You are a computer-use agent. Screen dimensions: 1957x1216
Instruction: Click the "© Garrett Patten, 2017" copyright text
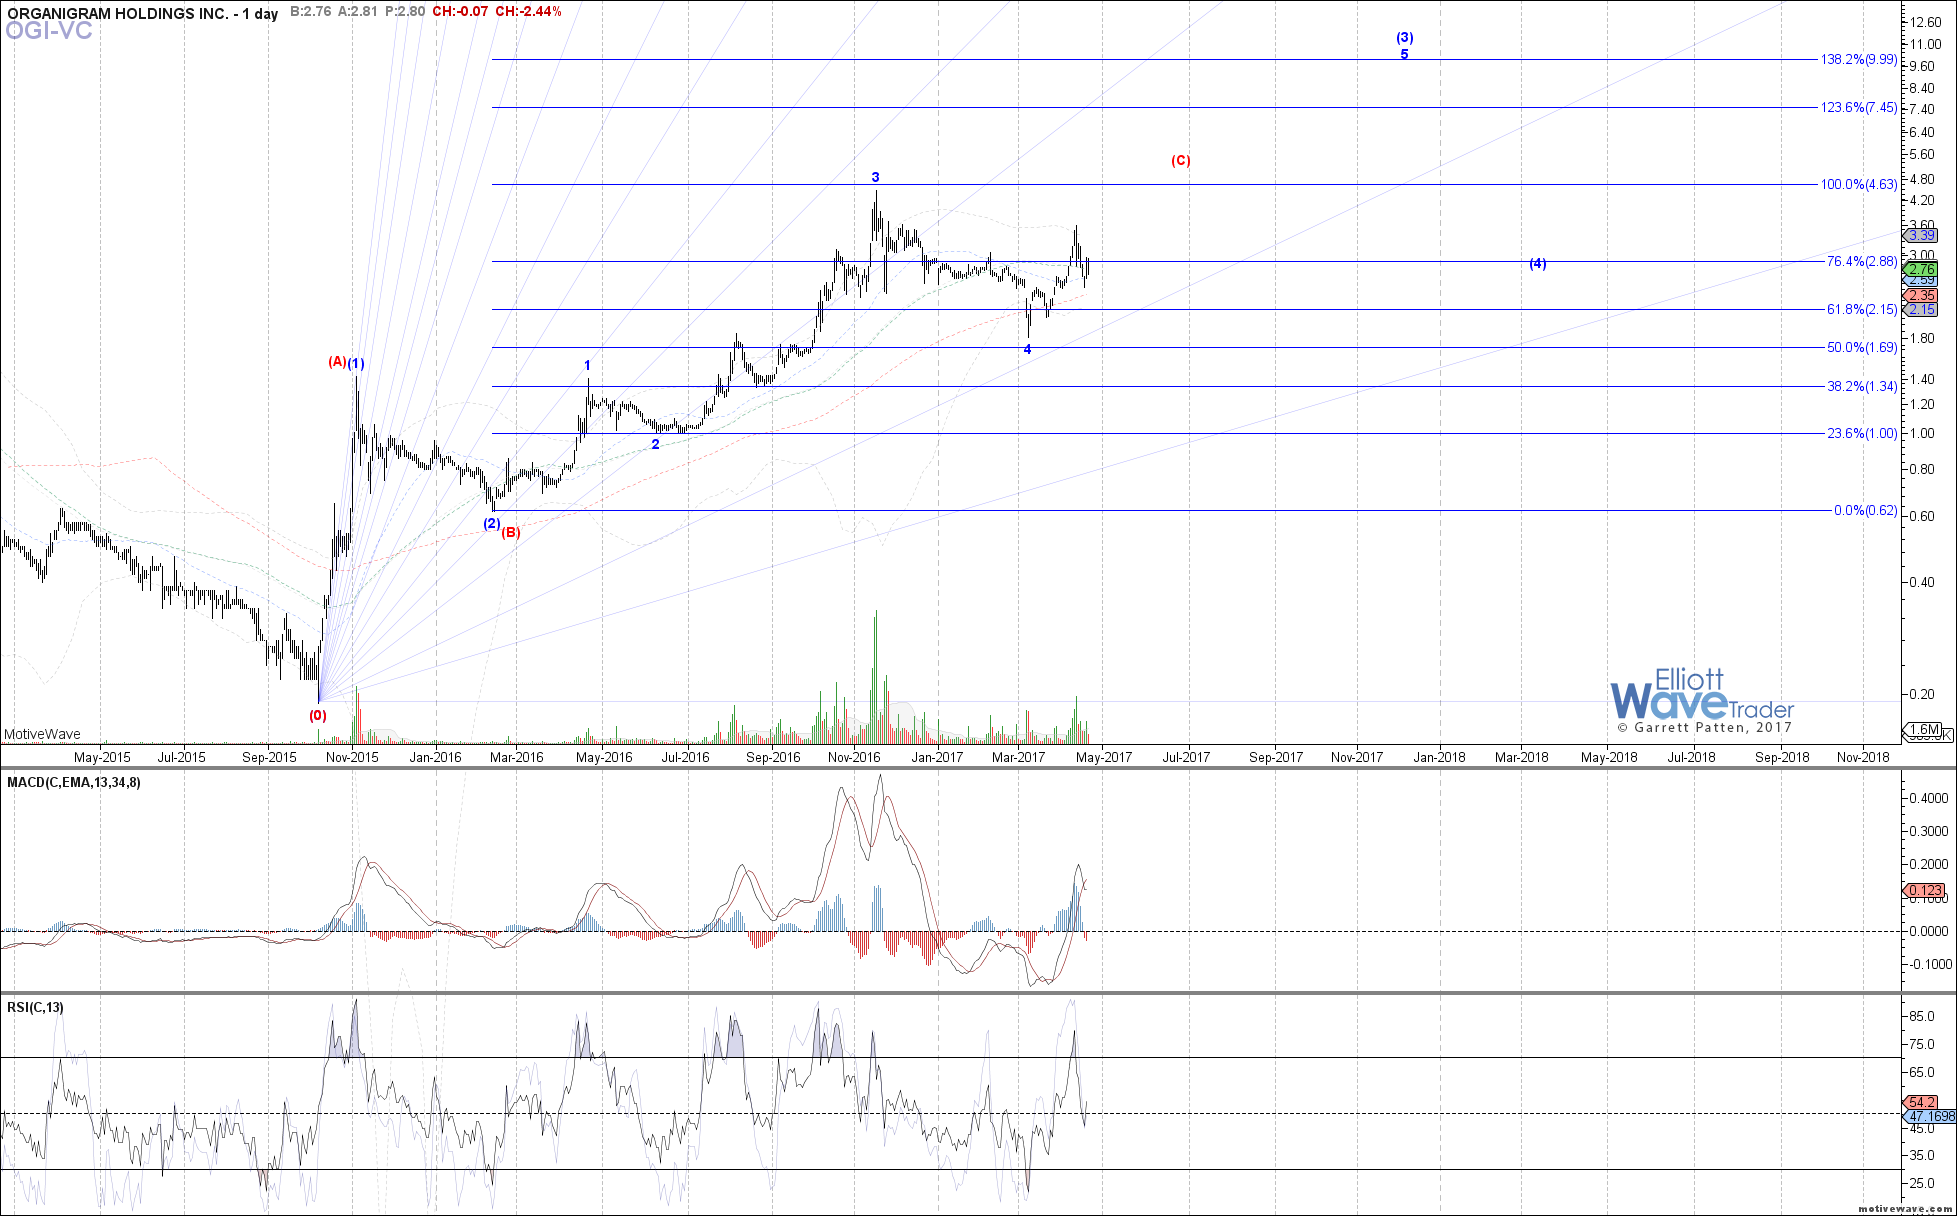click(x=1704, y=728)
